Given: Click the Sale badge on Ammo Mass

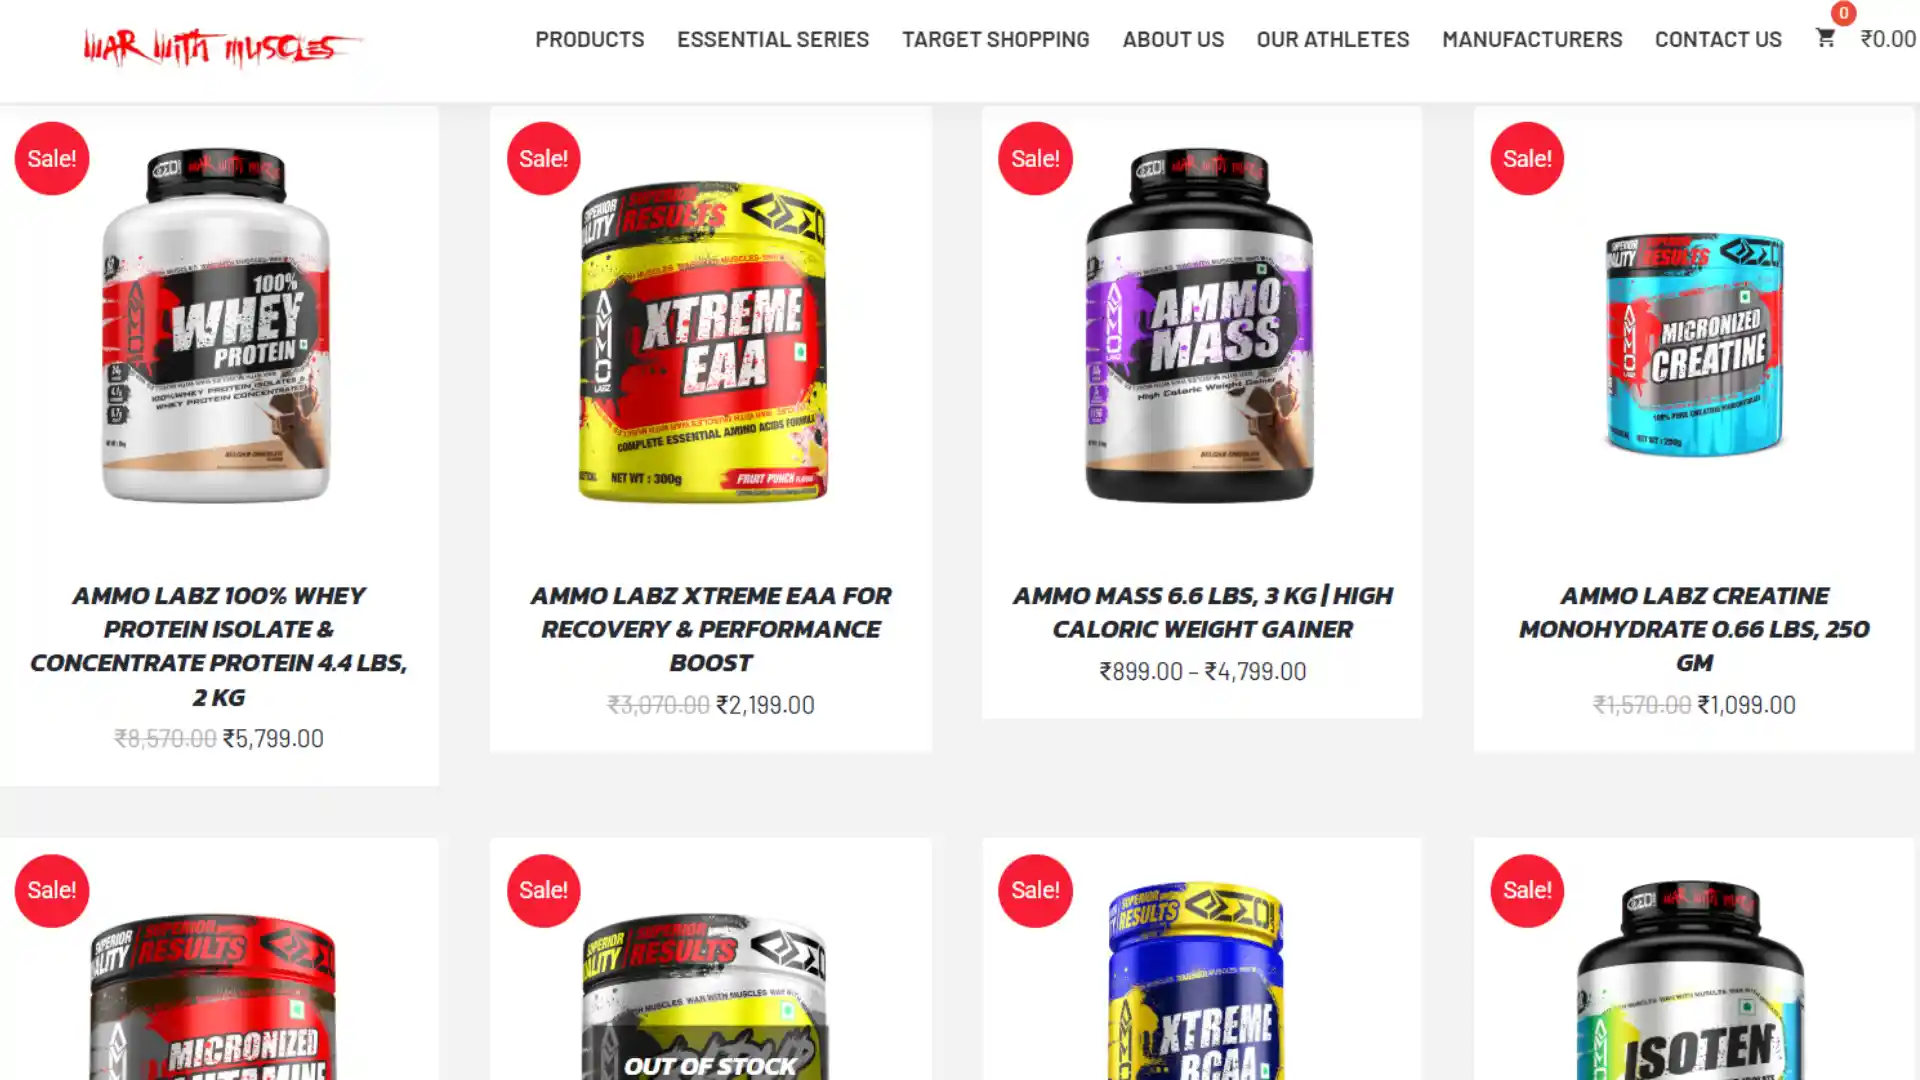Looking at the screenshot, I should 1035,158.
